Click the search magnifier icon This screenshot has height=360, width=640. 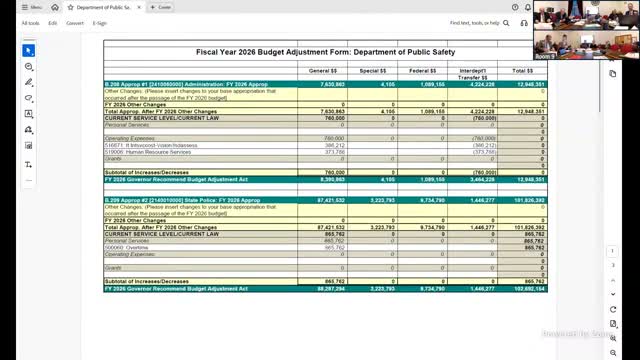coord(506,23)
